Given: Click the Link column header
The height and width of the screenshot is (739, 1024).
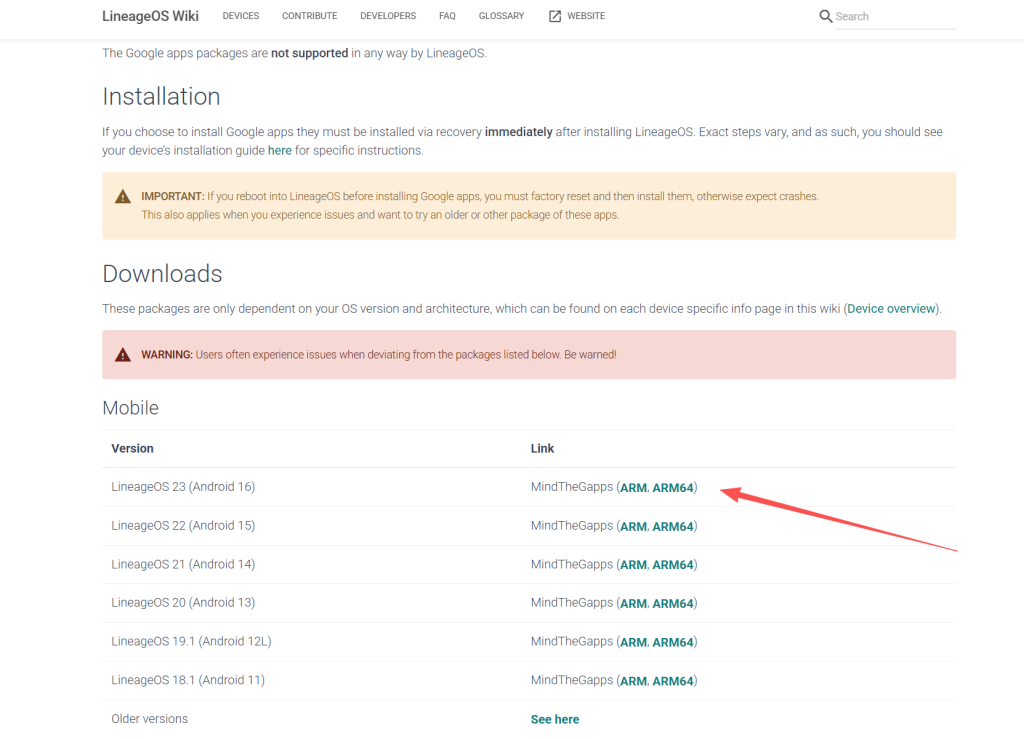Looking at the screenshot, I should pos(542,448).
